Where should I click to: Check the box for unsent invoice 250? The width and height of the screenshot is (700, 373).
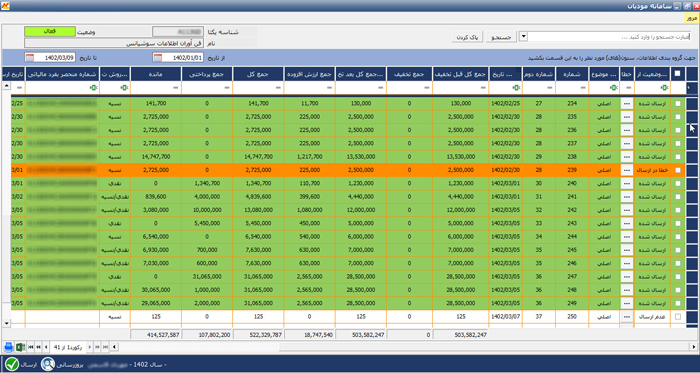678,317
